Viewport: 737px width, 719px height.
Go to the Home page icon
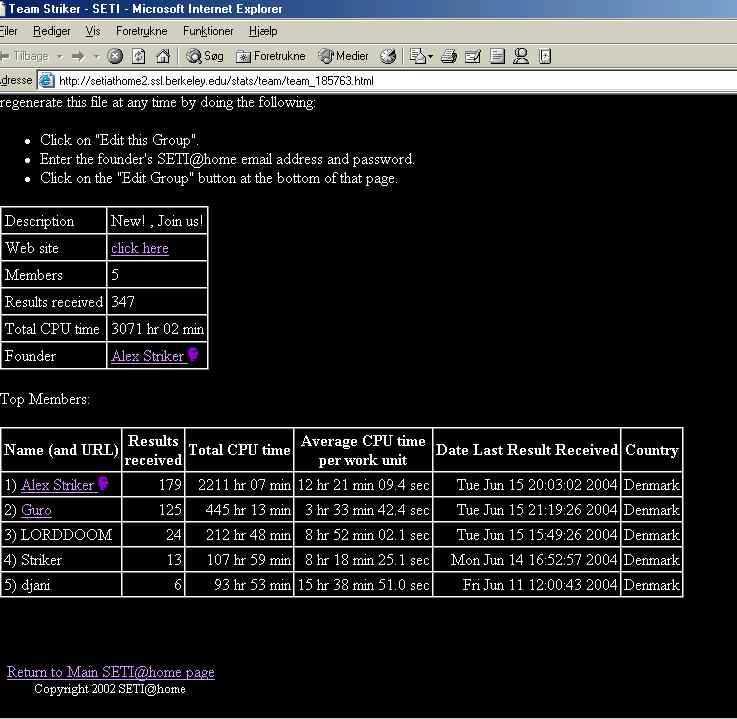click(x=163, y=56)
